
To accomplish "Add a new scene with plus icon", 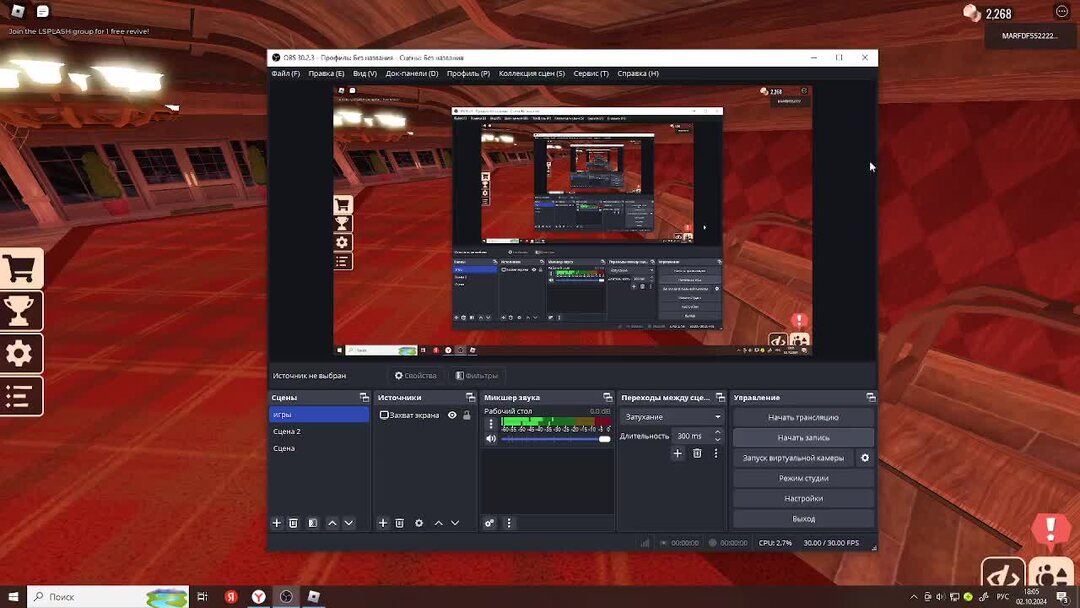I will (x=277, y=523).
